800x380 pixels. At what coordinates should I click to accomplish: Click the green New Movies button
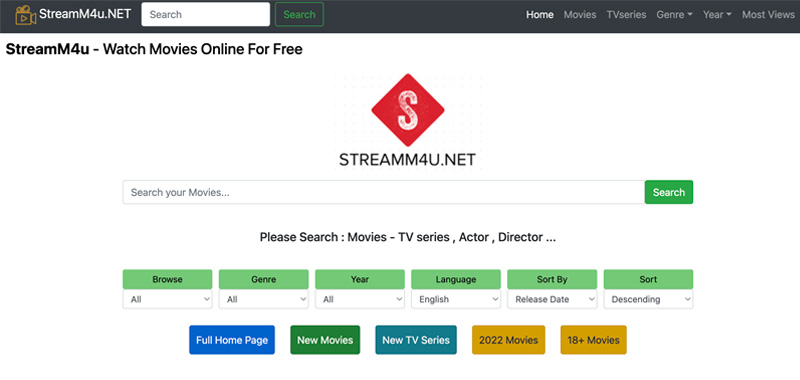click(325, 340)
